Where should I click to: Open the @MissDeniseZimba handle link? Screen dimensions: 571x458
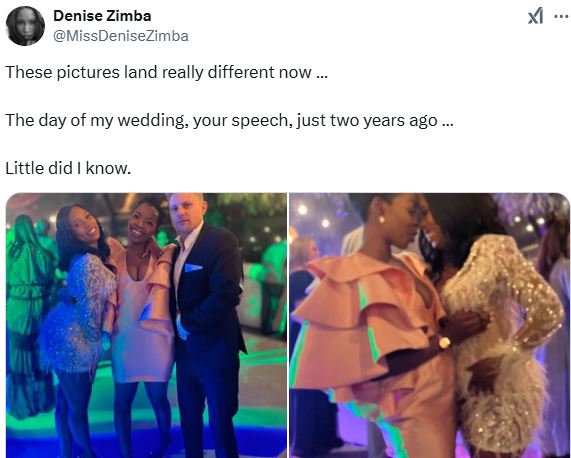(x=121, y=36)
